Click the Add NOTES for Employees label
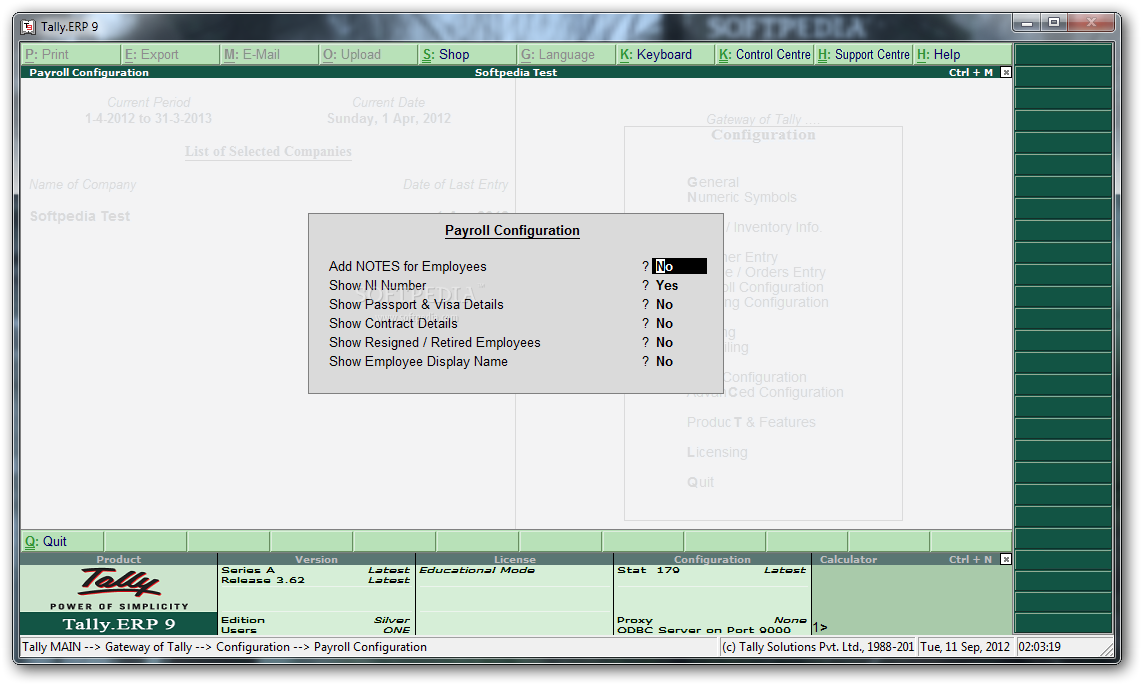The image size is (1142, 685). tap(407, 266)
